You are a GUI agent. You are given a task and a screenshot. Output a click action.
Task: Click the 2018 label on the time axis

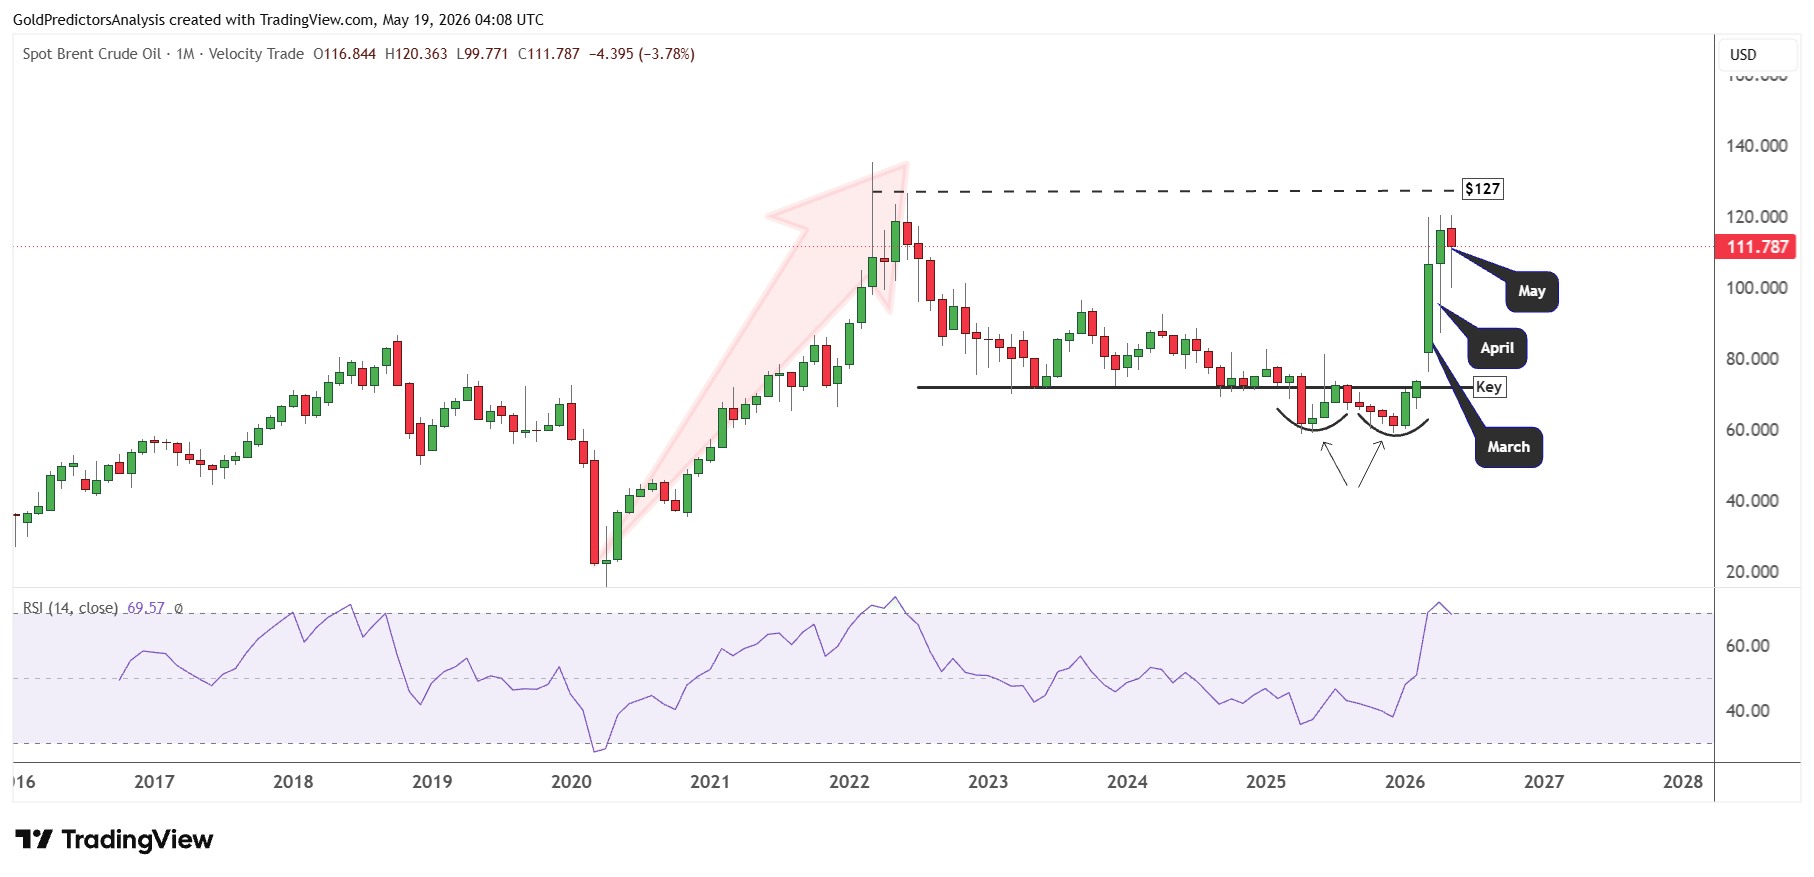[293, 782]
